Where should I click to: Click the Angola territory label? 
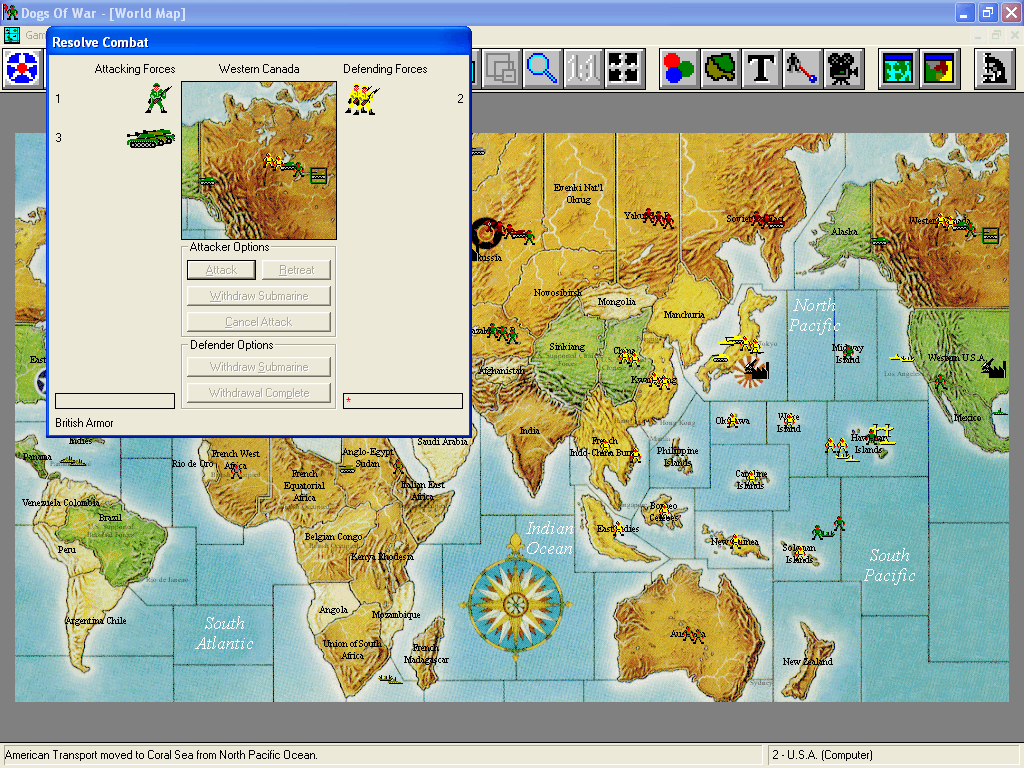tap(333, 610)
